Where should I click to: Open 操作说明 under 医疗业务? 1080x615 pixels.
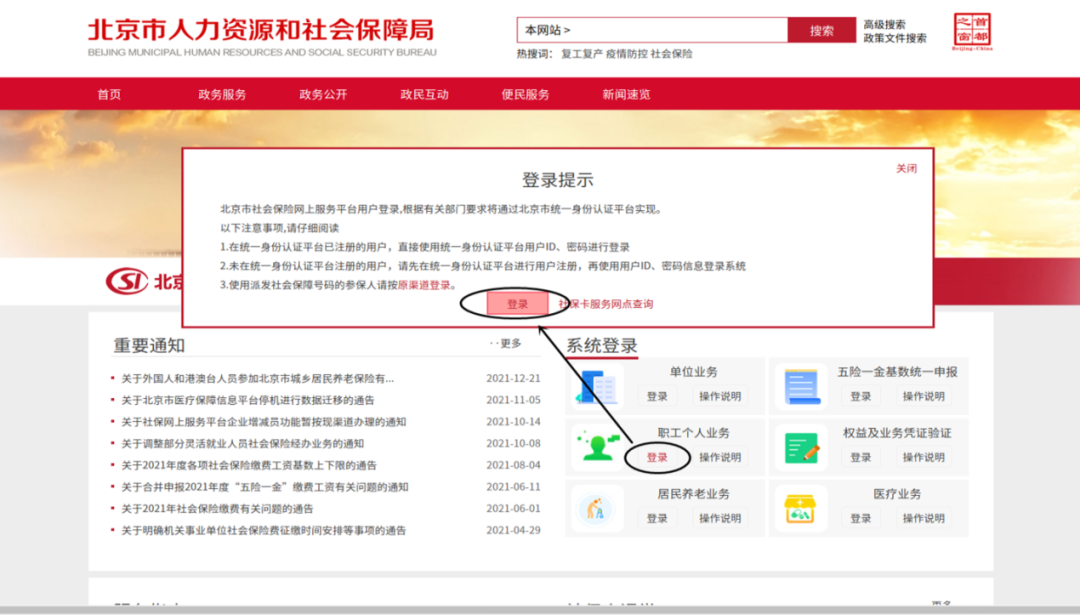(924, 518)
